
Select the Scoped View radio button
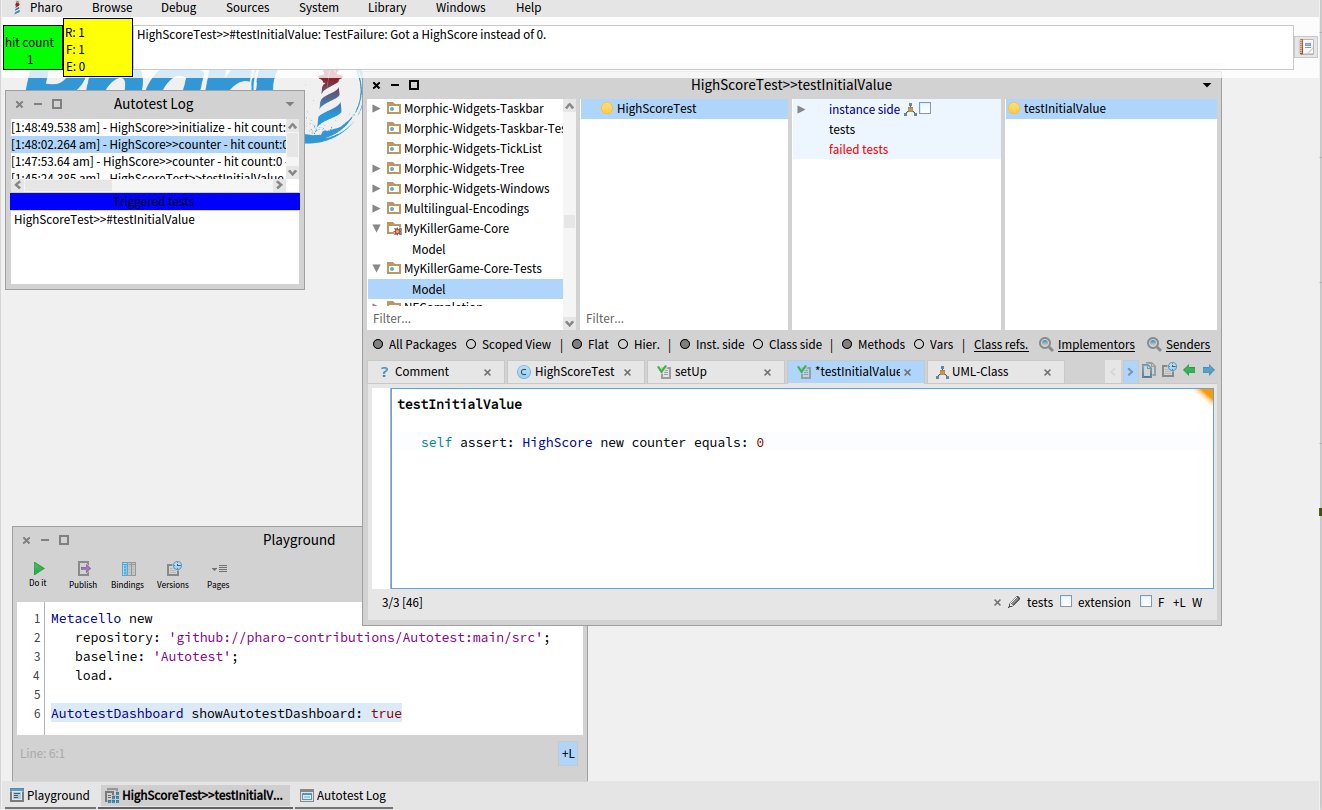click(471, 345)
